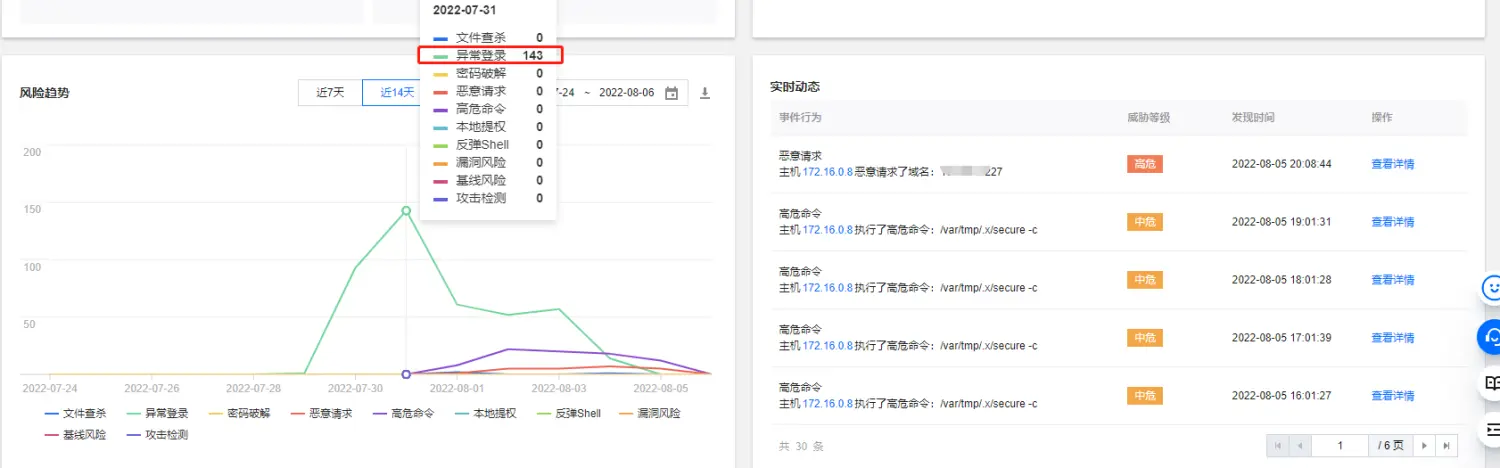
Task: Go to the next page arrow
Action: [x=1425, y=445]
